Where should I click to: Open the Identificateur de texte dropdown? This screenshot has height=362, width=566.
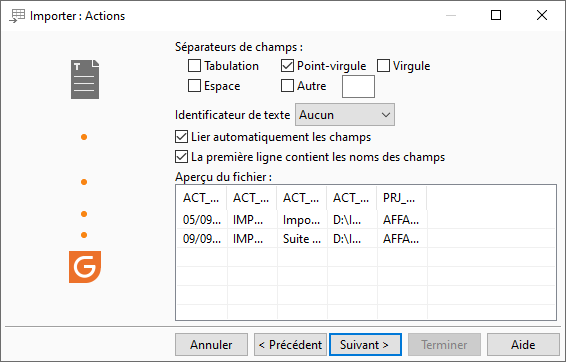345,115
